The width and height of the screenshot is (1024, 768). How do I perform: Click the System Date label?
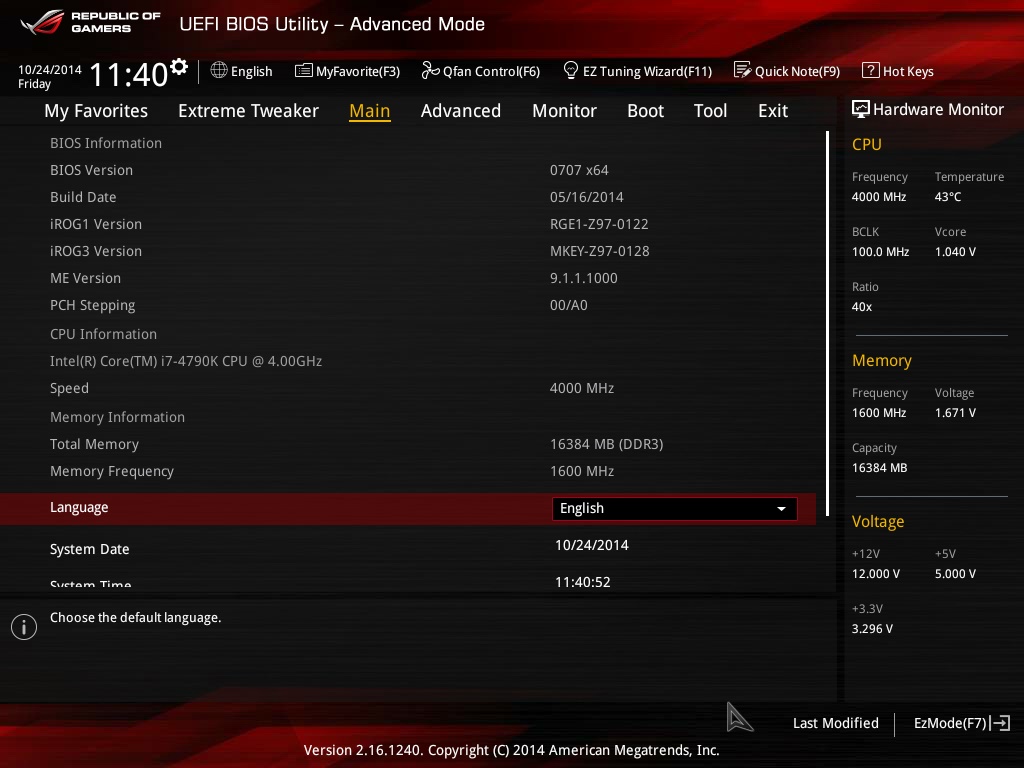click(89, 549)
